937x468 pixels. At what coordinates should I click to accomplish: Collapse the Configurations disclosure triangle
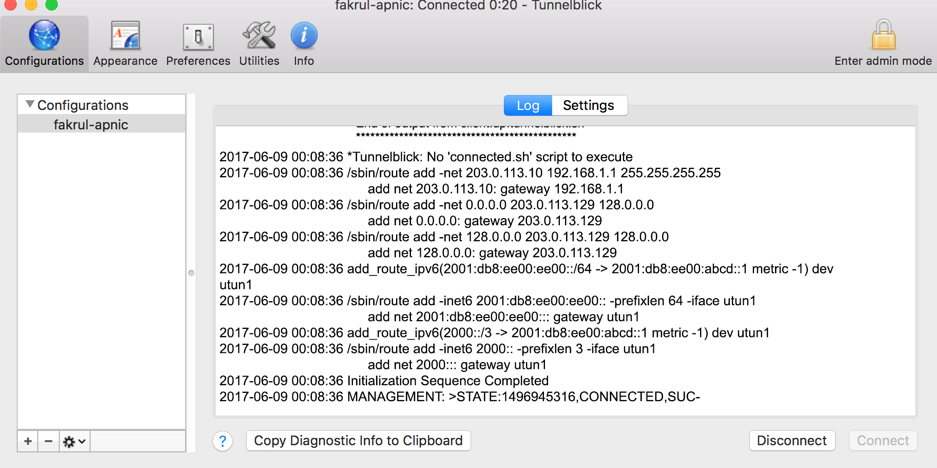click(x=30, y=105)
